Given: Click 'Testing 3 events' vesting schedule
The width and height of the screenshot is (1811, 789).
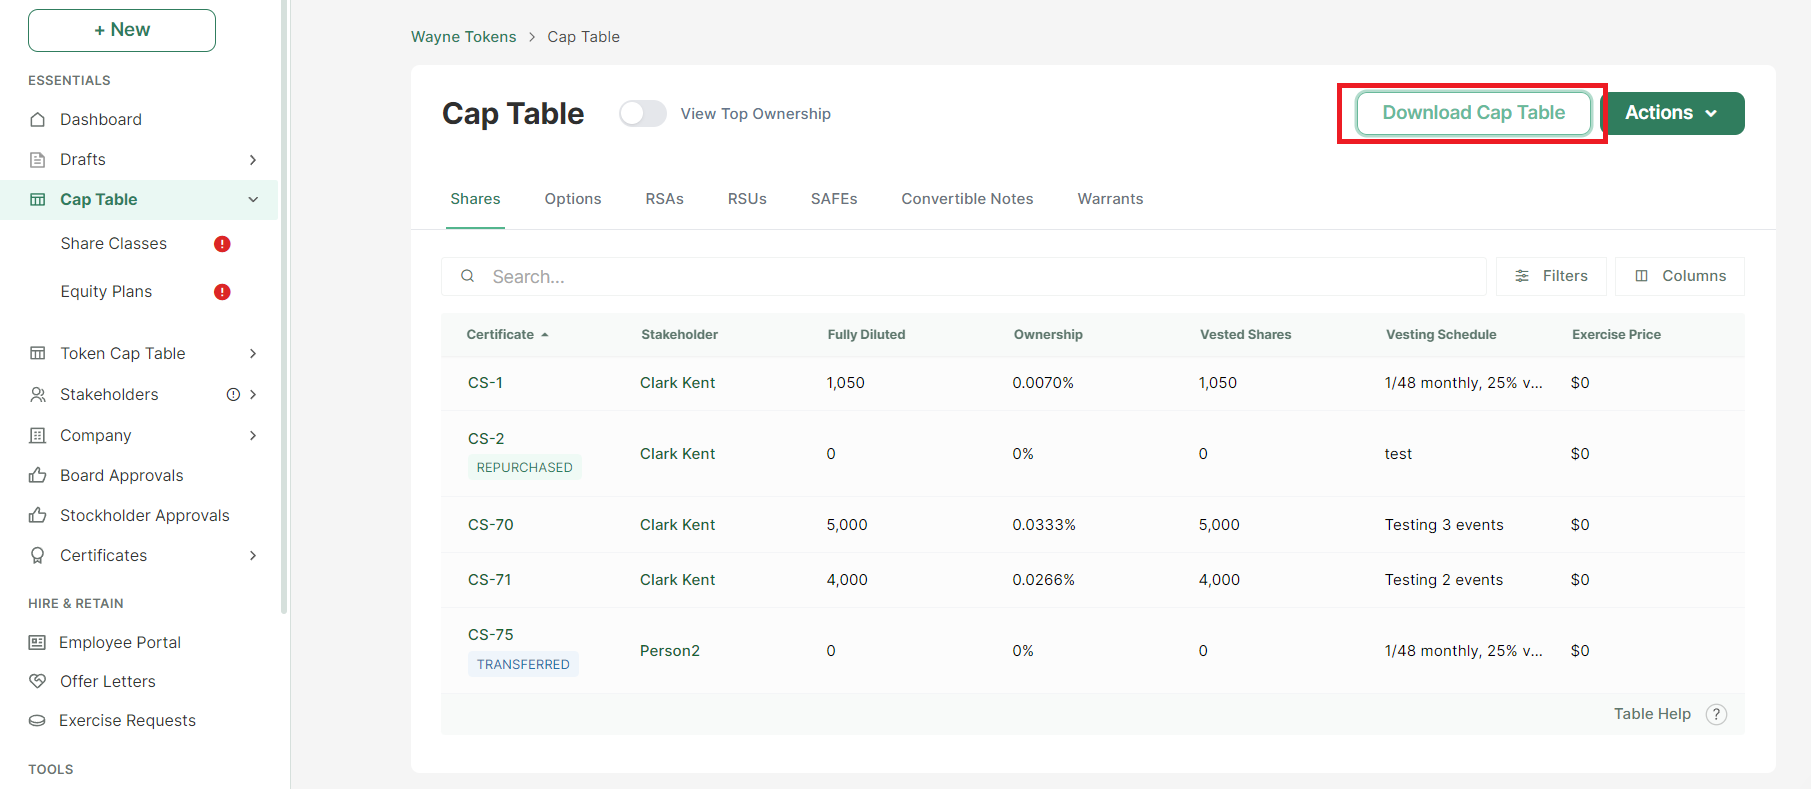Looking at the screenshot, I should click(x=1444, y=525).
